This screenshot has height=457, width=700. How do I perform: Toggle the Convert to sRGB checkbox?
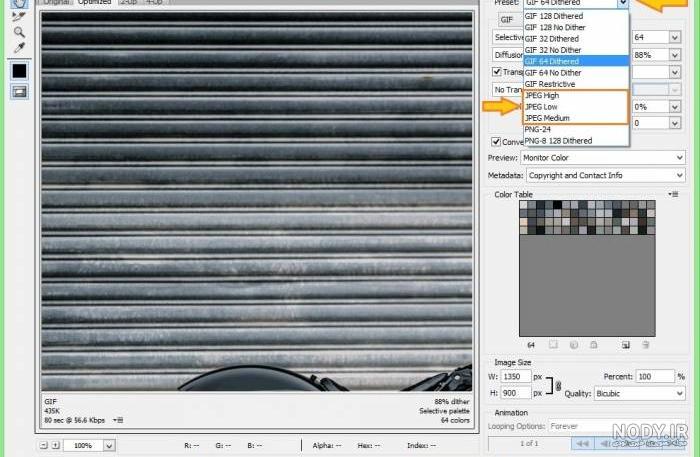[x=496, y=141]
